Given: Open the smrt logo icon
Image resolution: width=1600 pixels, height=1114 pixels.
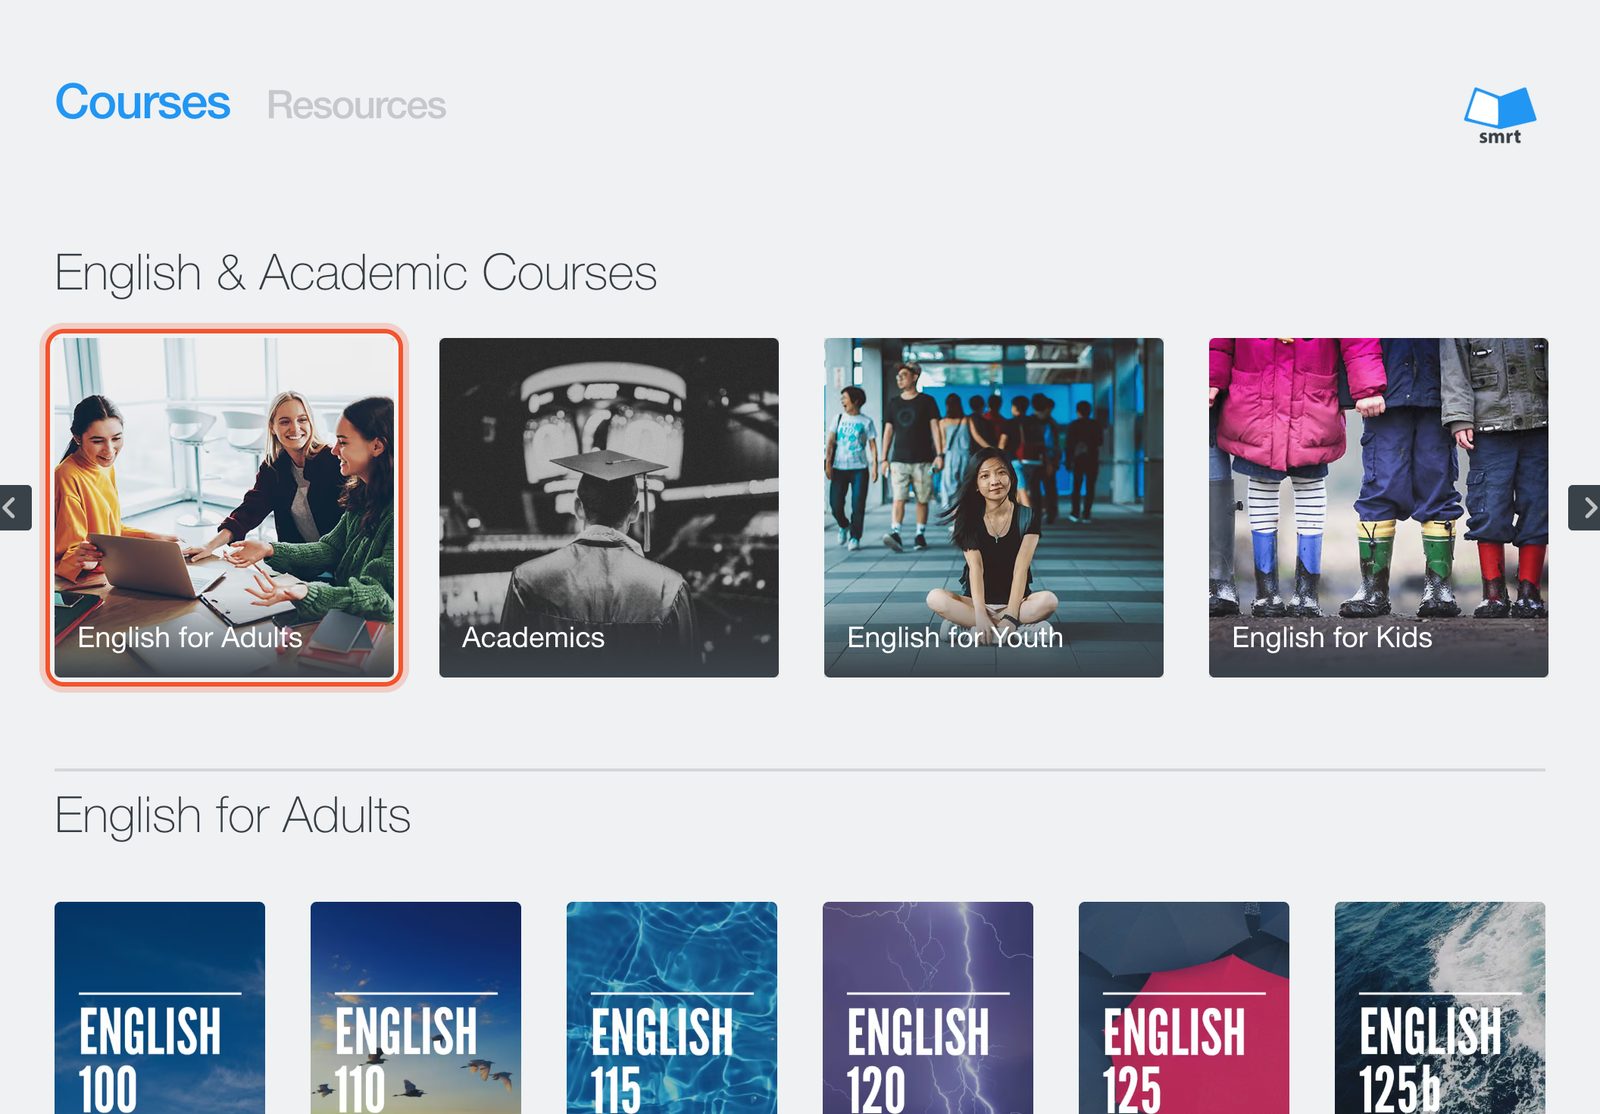Looking at the screenshot, I should [1500, 115].
